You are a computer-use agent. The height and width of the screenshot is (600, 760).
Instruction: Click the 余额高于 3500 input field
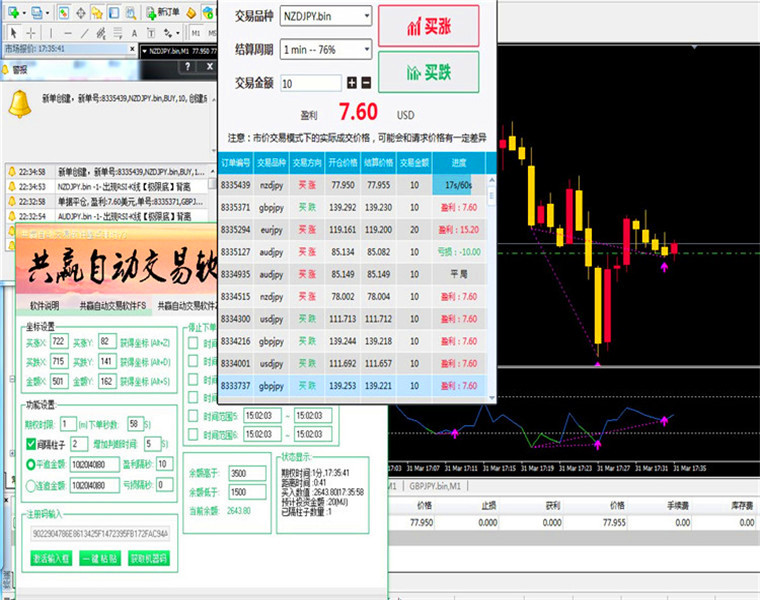pyautogui.click(x=247, y=473)
